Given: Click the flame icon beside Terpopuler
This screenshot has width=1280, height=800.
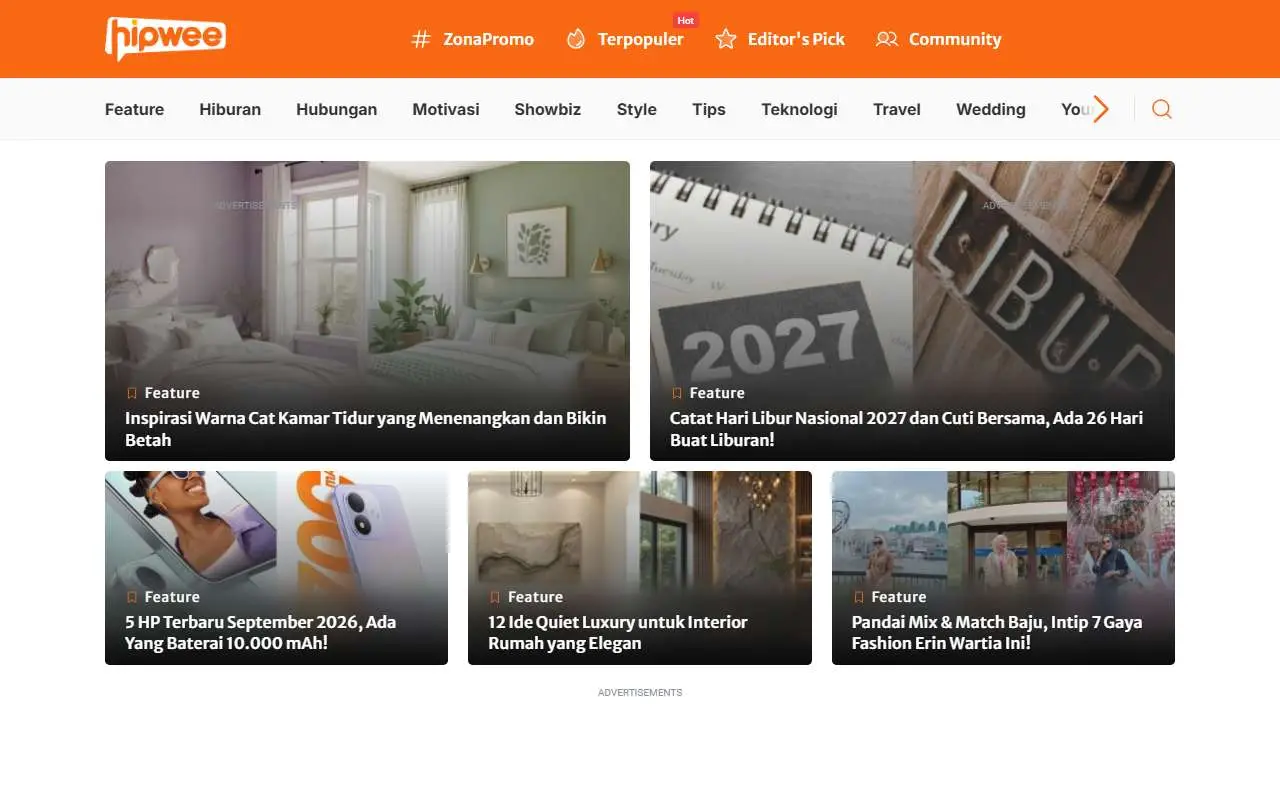Looking at the screenshot, I should click(x=576, y=39).
